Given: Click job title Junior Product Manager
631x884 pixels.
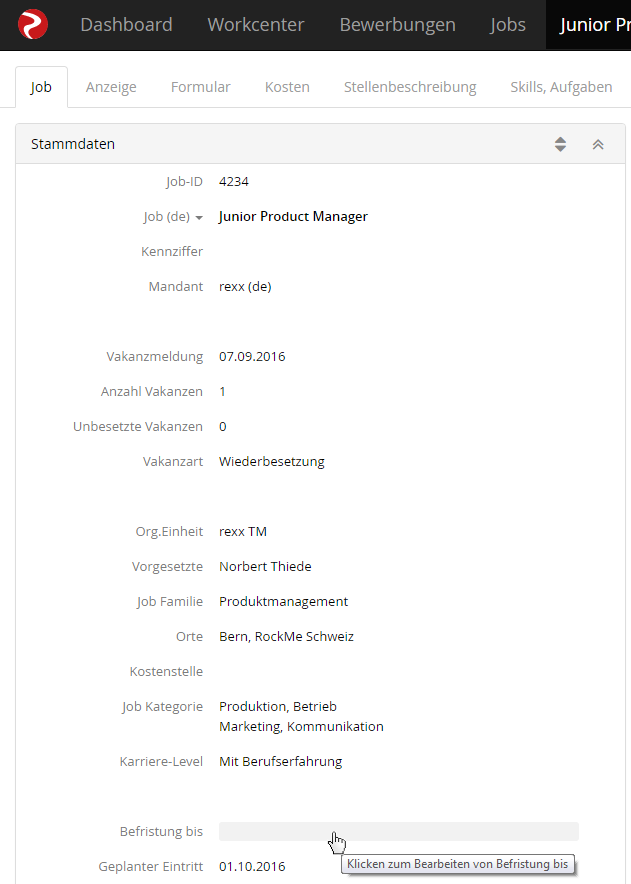Looking at the screenshot, I should (293, 216).
